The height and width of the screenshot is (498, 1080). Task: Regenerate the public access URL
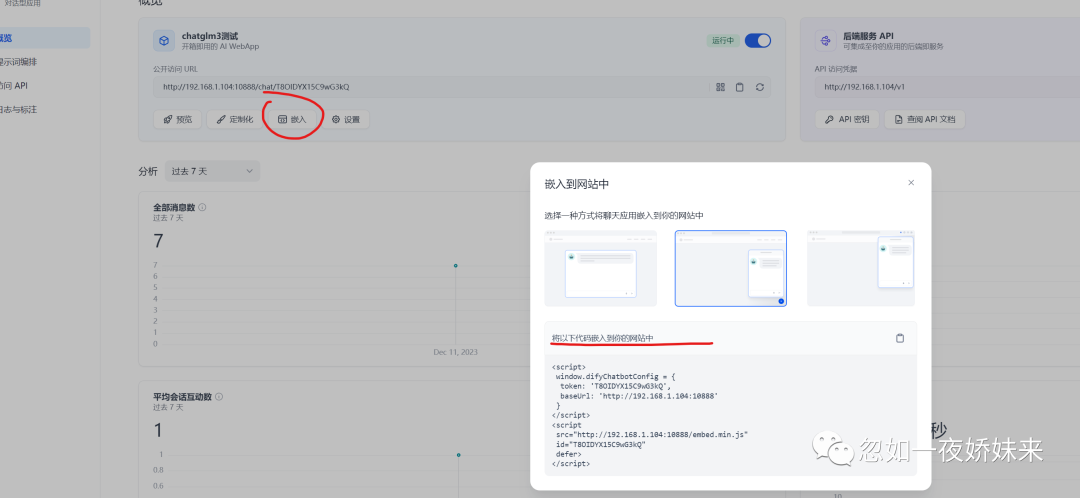pos(760,87)
